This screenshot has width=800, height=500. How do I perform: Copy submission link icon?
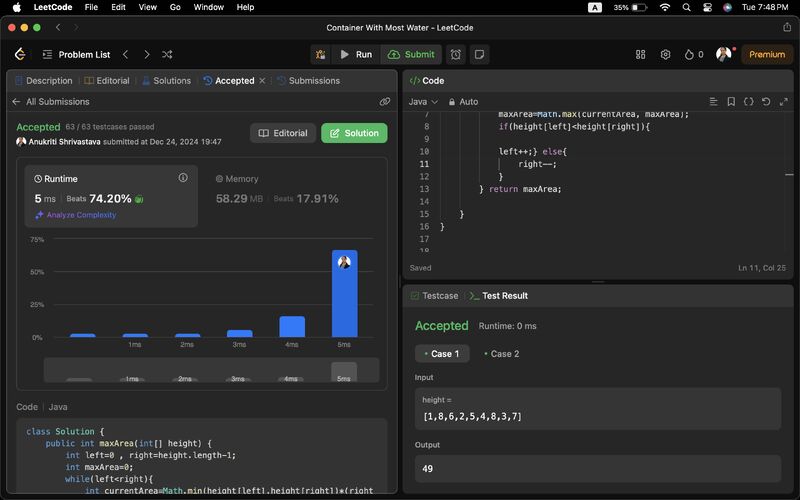(385, 102)
